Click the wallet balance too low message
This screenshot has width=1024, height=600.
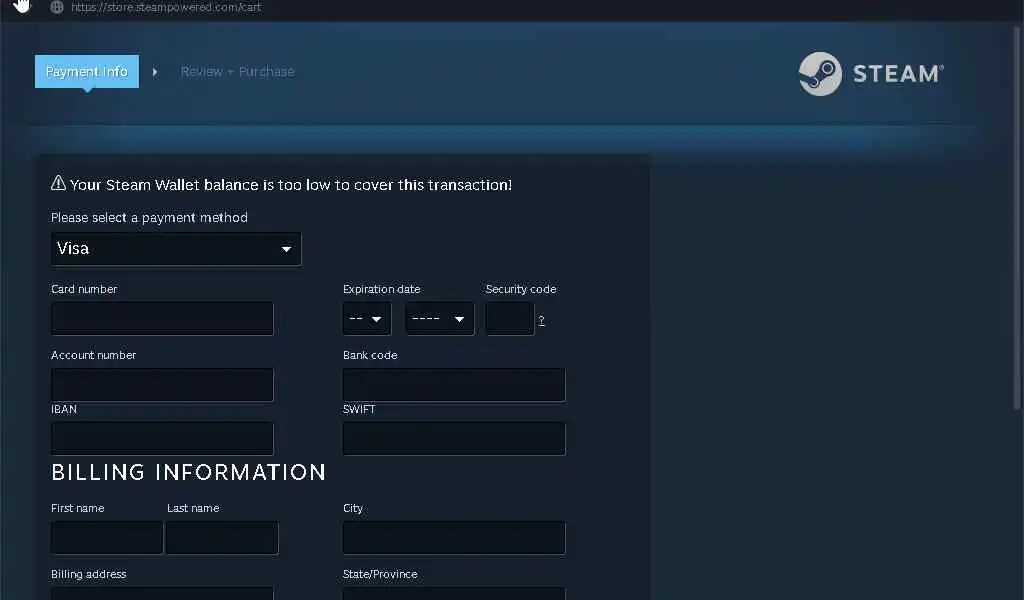coord(291,185)
